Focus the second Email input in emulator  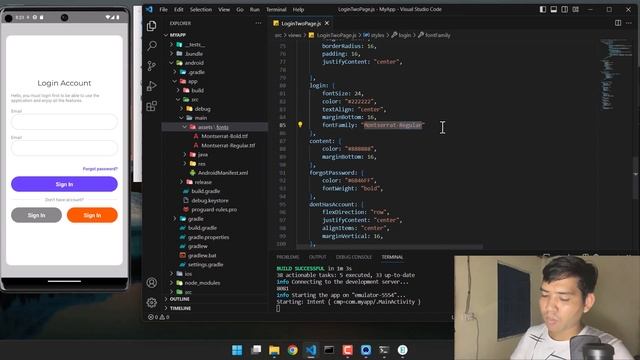pyautogui.click(x=64, y=148)
